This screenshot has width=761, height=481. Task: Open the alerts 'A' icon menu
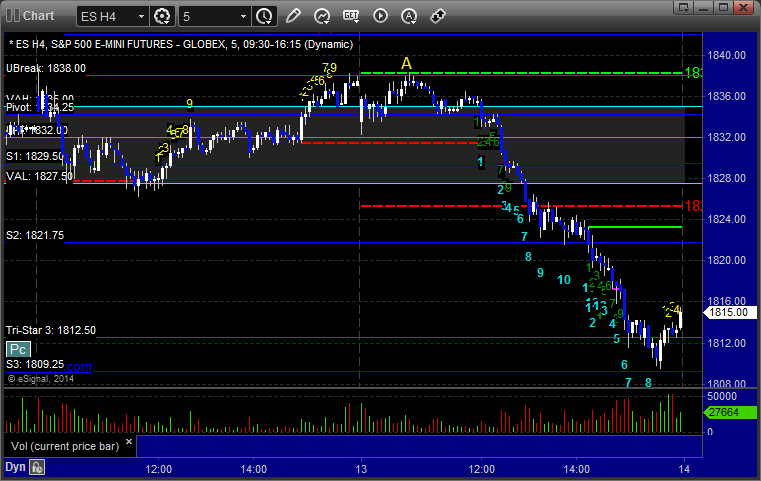click(409, 16)
